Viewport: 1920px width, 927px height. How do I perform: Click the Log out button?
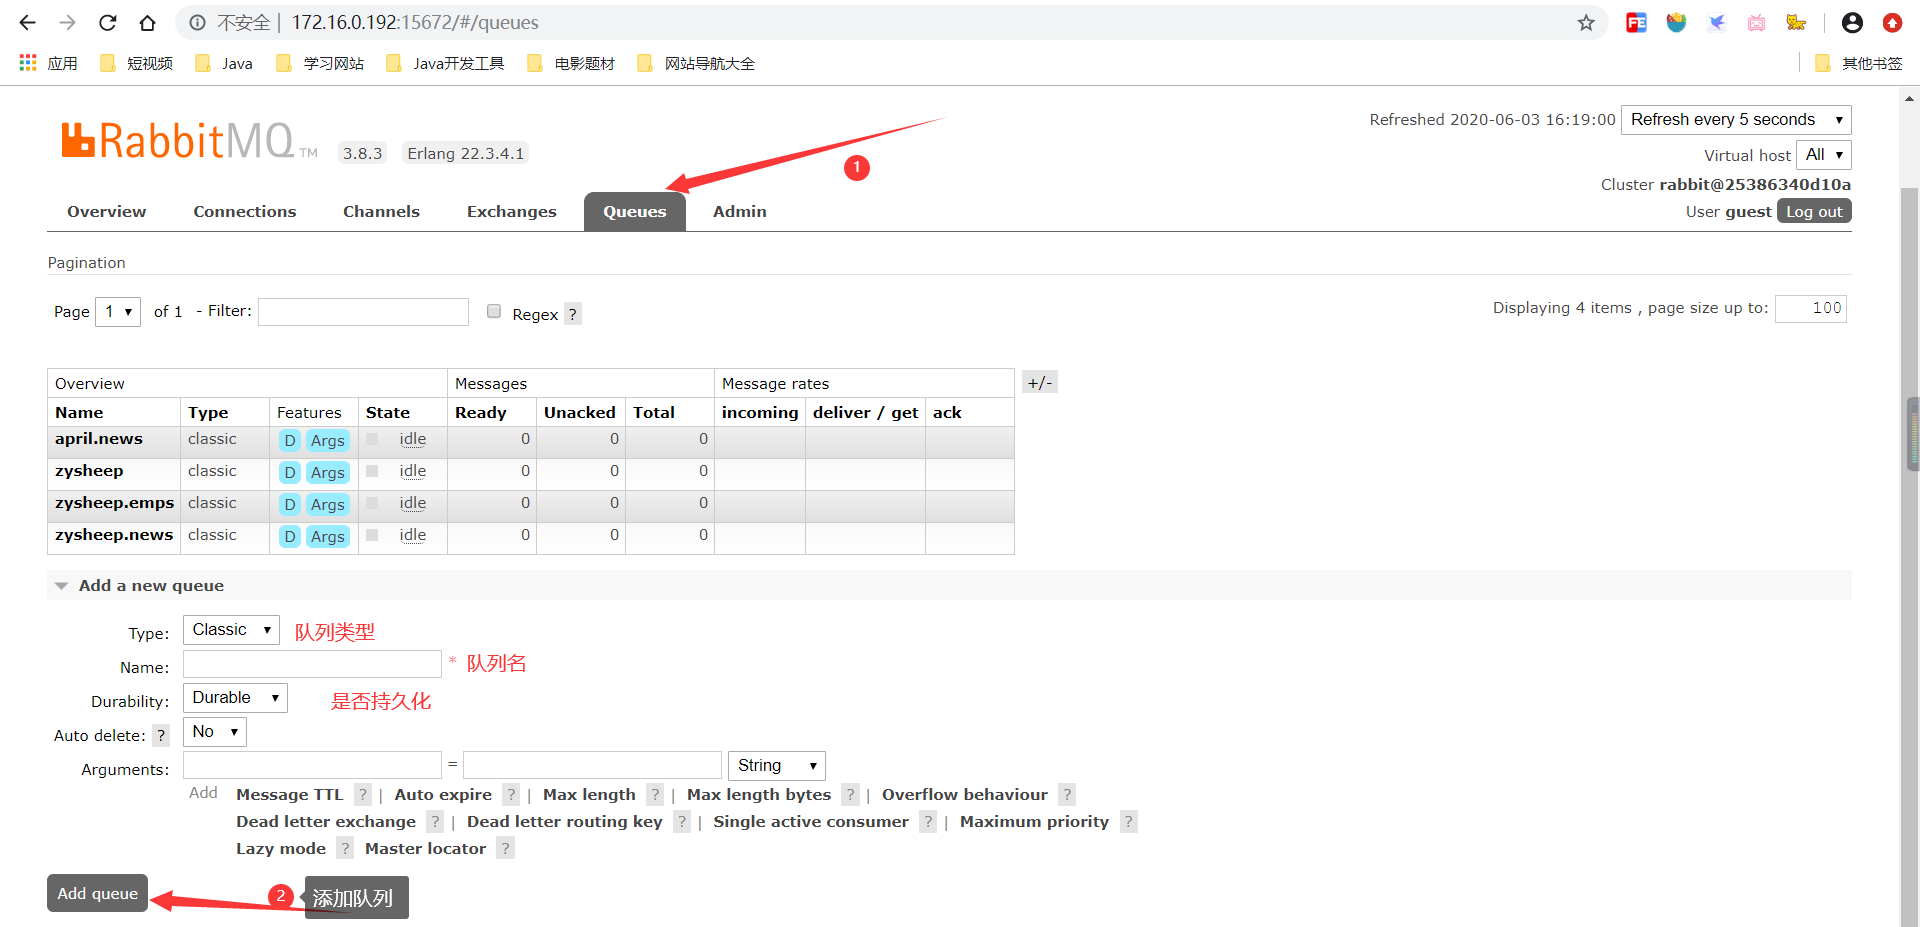[1814, 211]
